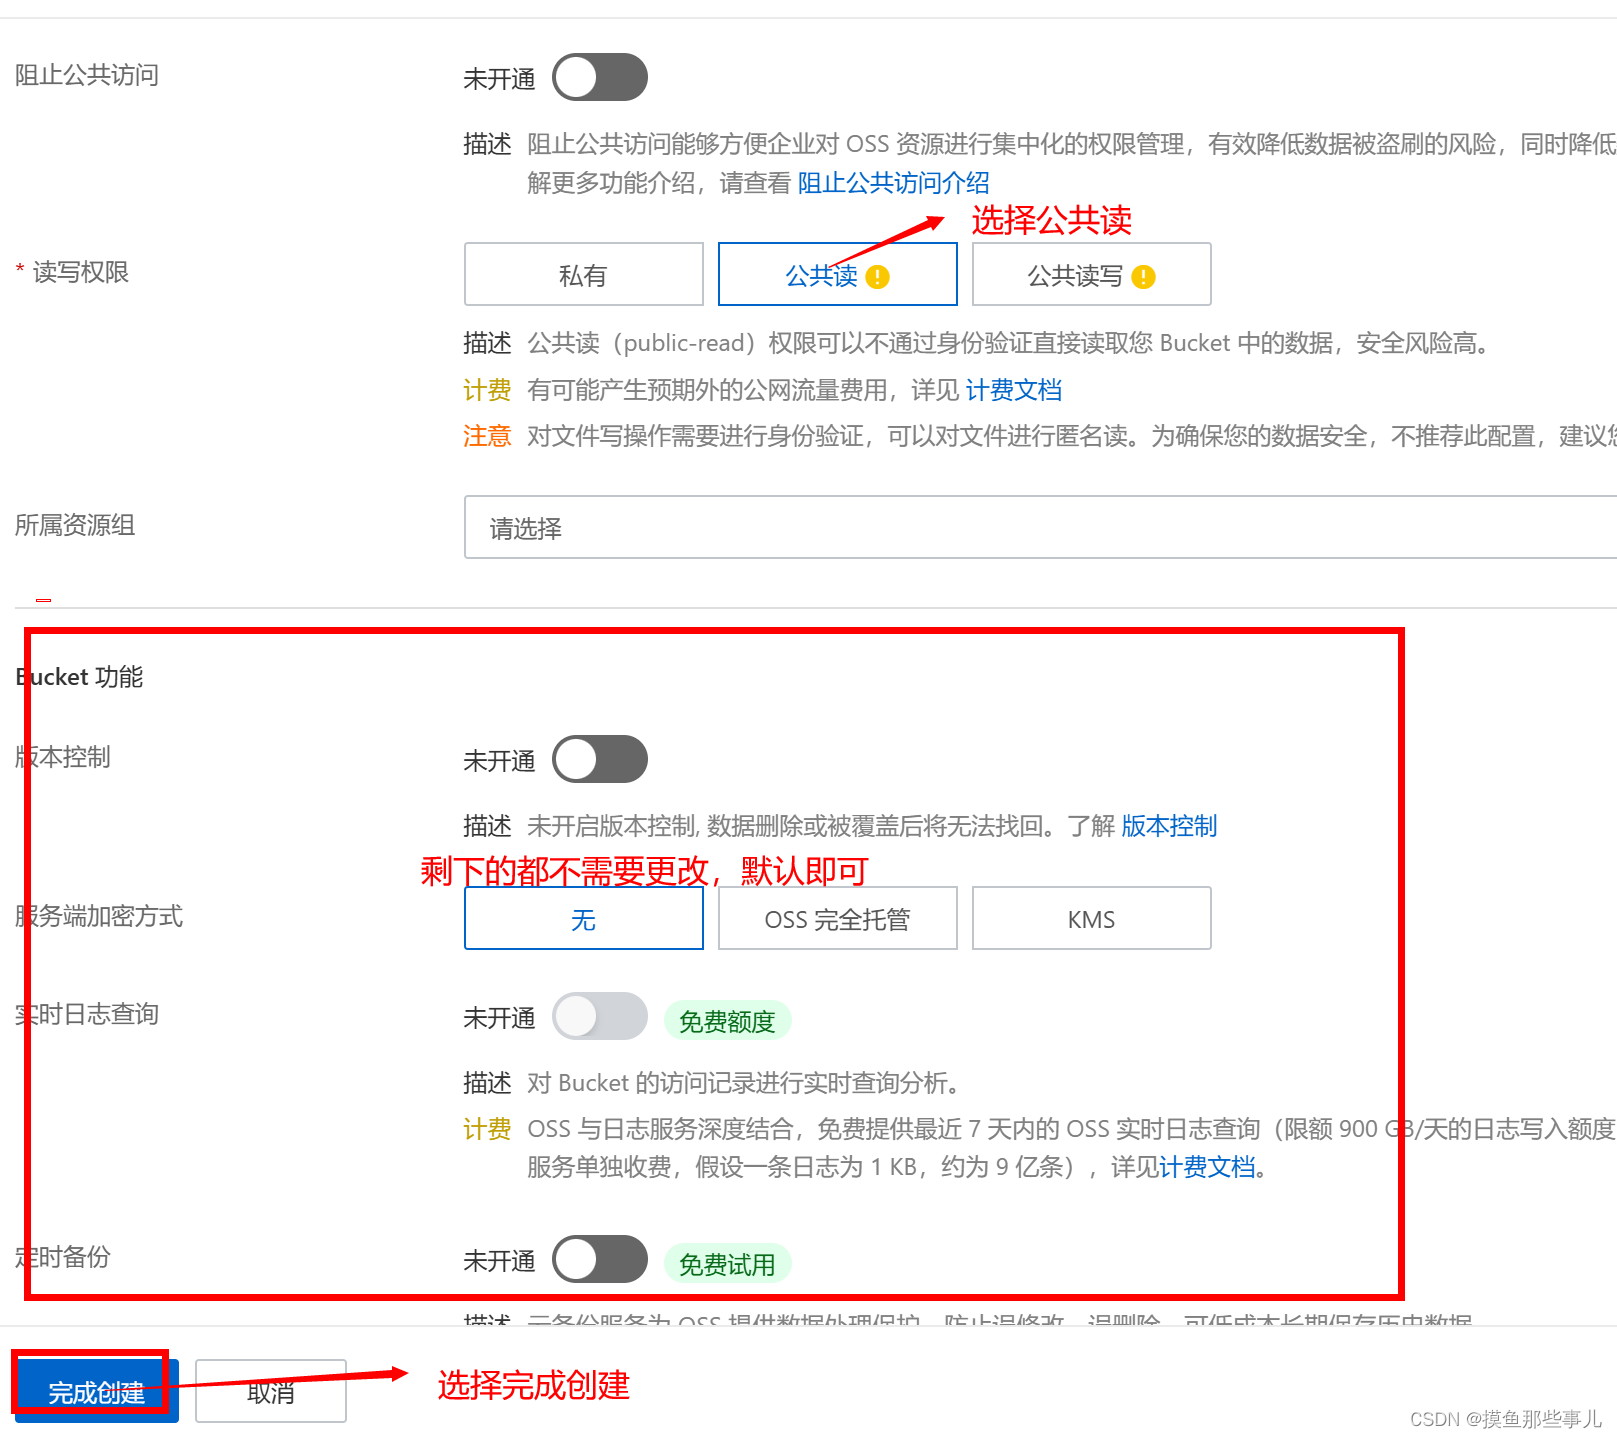1617x1438 pixels.
Task: Select KMS encryption option
Action: click(x=1091, y=918)
